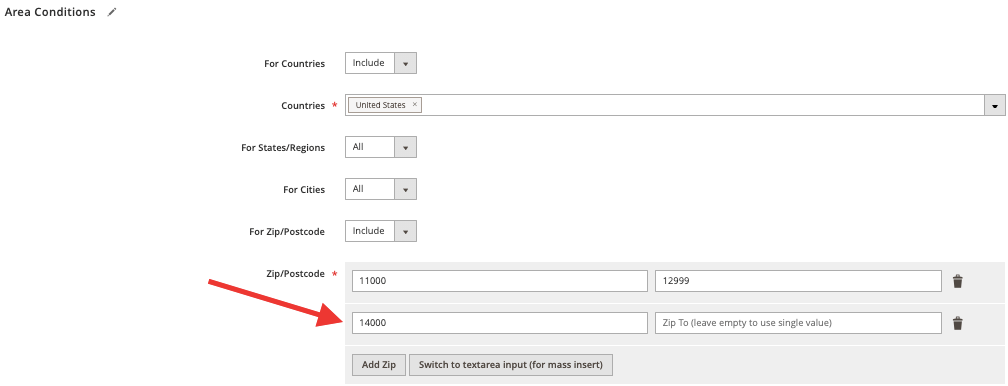Delete the 14000 zip row with trash icon
The image size is (1008, 386).
coord(958,323)
